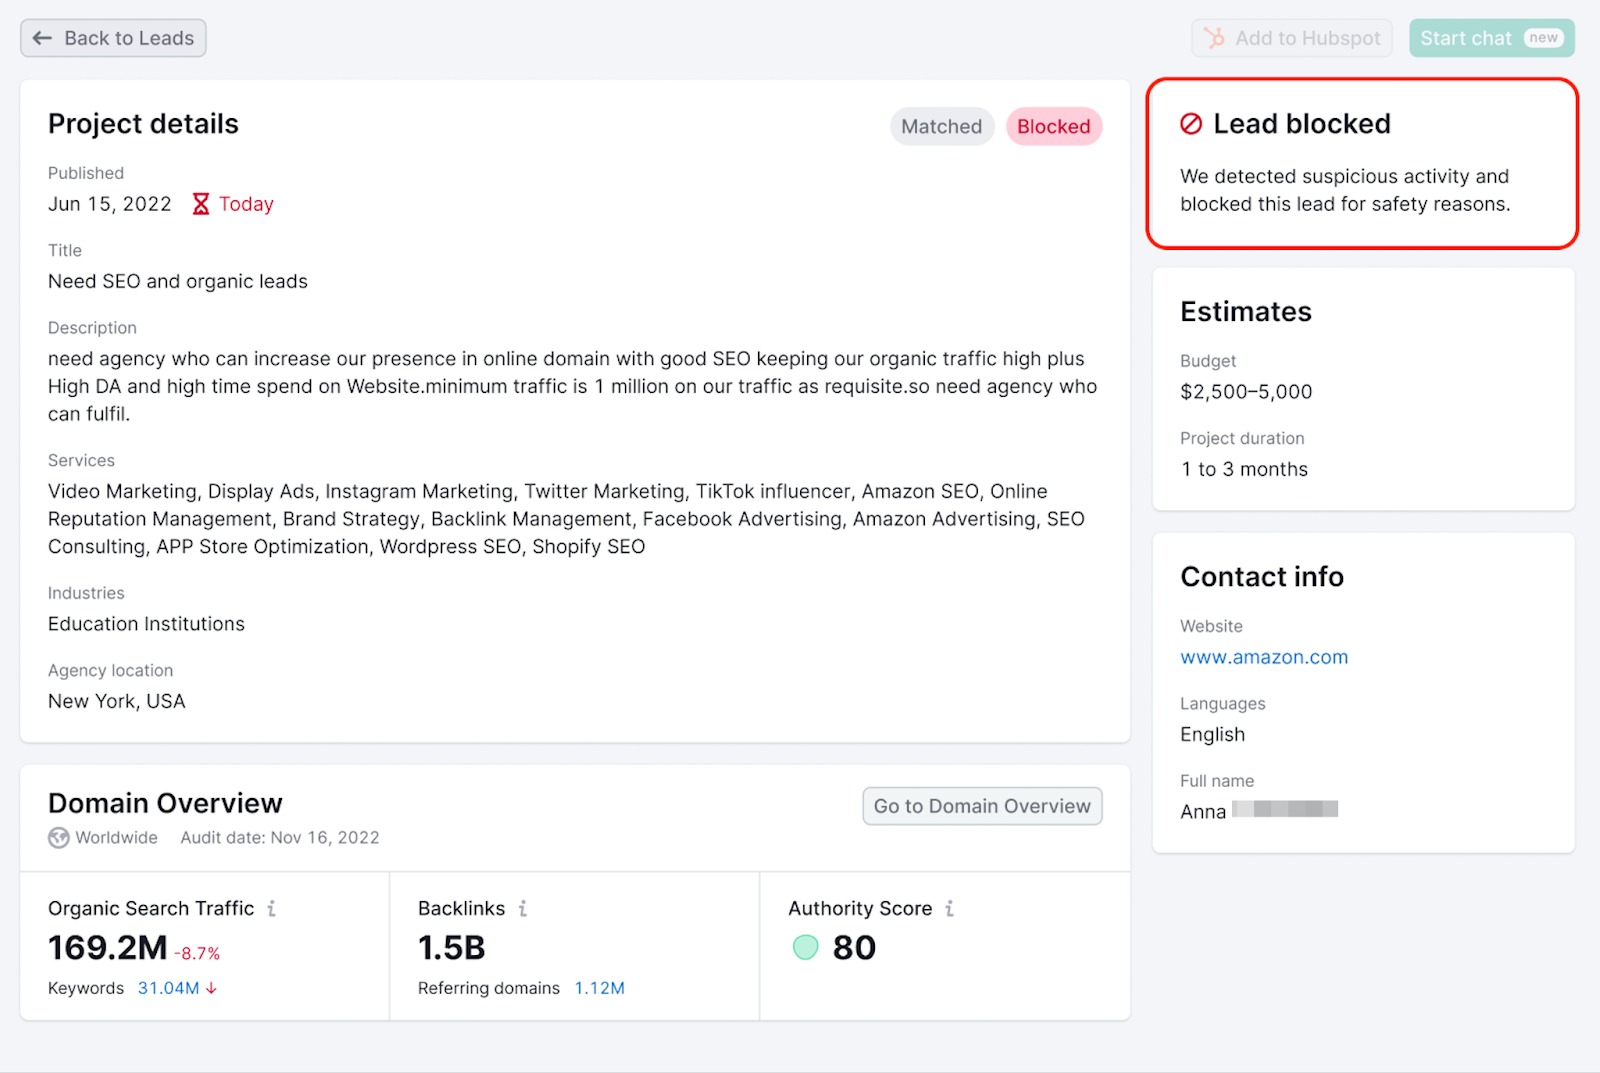Start a chat with the lead
This screenshot has height=1073, width=1600.
[x=1492, y=38]
